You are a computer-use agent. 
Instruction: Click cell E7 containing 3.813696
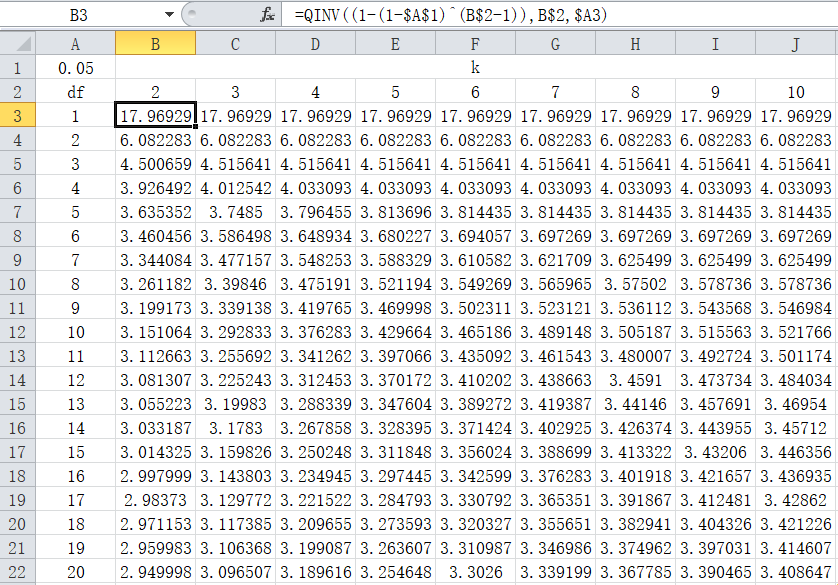395,212
